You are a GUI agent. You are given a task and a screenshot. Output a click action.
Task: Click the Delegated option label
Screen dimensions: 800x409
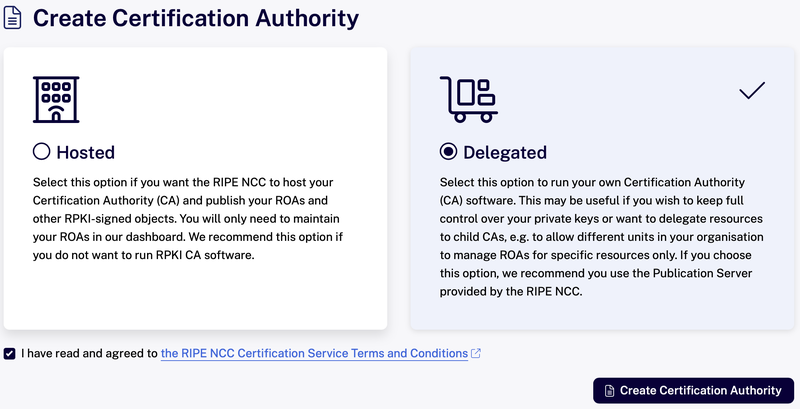click(x=505, y=152)
